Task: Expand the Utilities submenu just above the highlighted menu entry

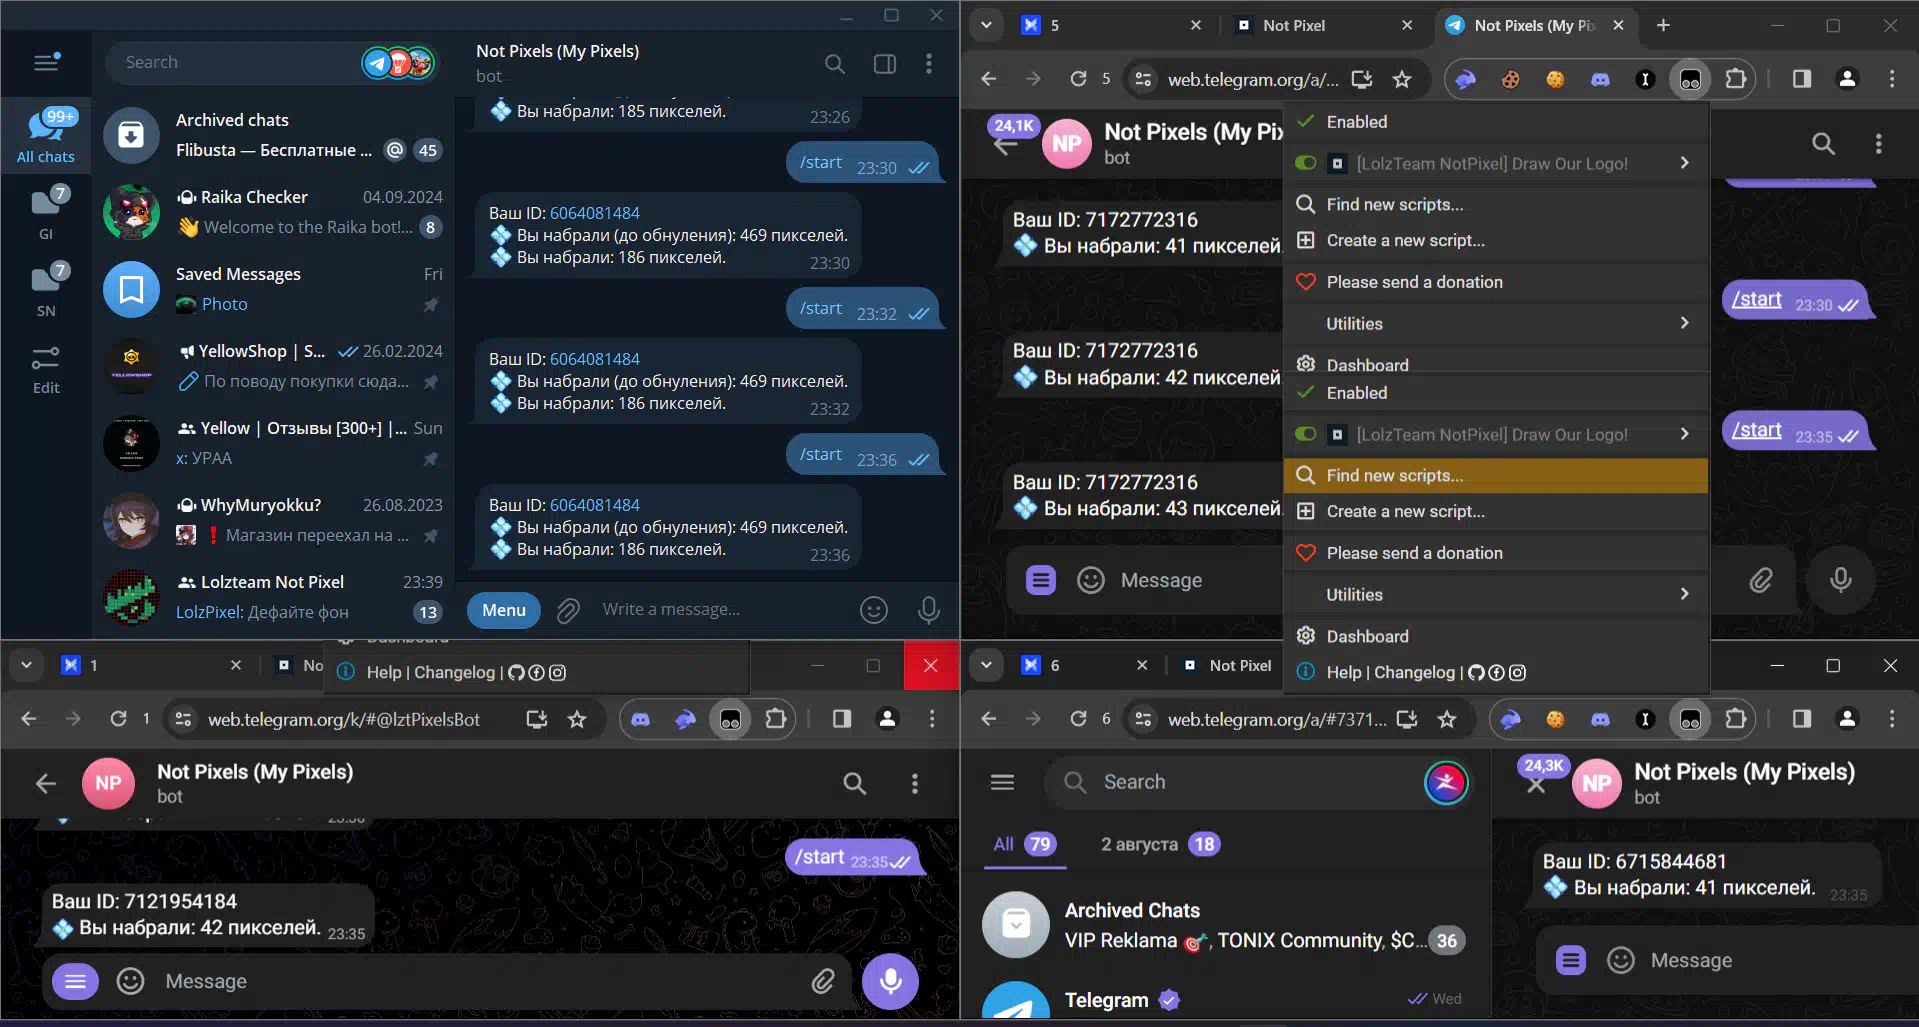Action: pos(1495,324)
